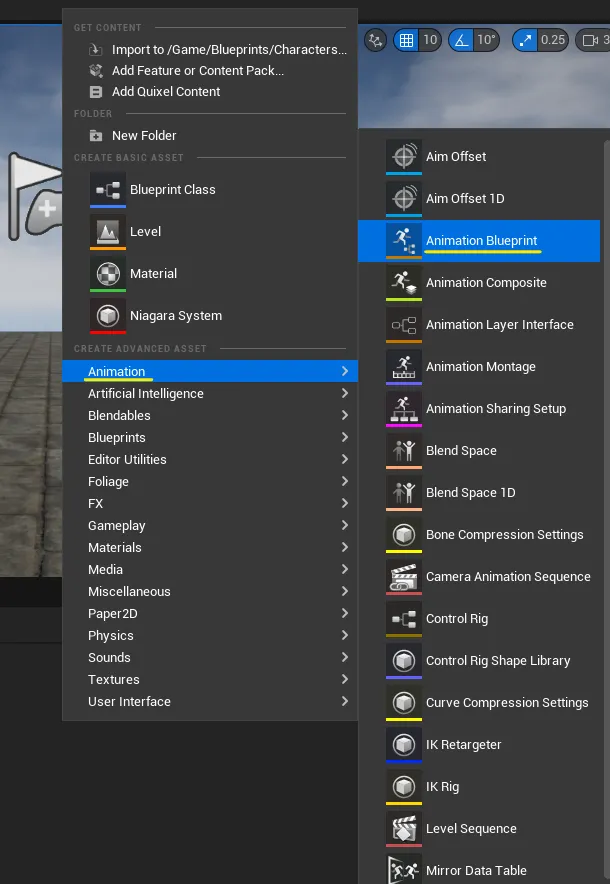This screenshot has height=884, width=610.
Task: Click the IK Retargeter icon
Action: tap(404, 744)
